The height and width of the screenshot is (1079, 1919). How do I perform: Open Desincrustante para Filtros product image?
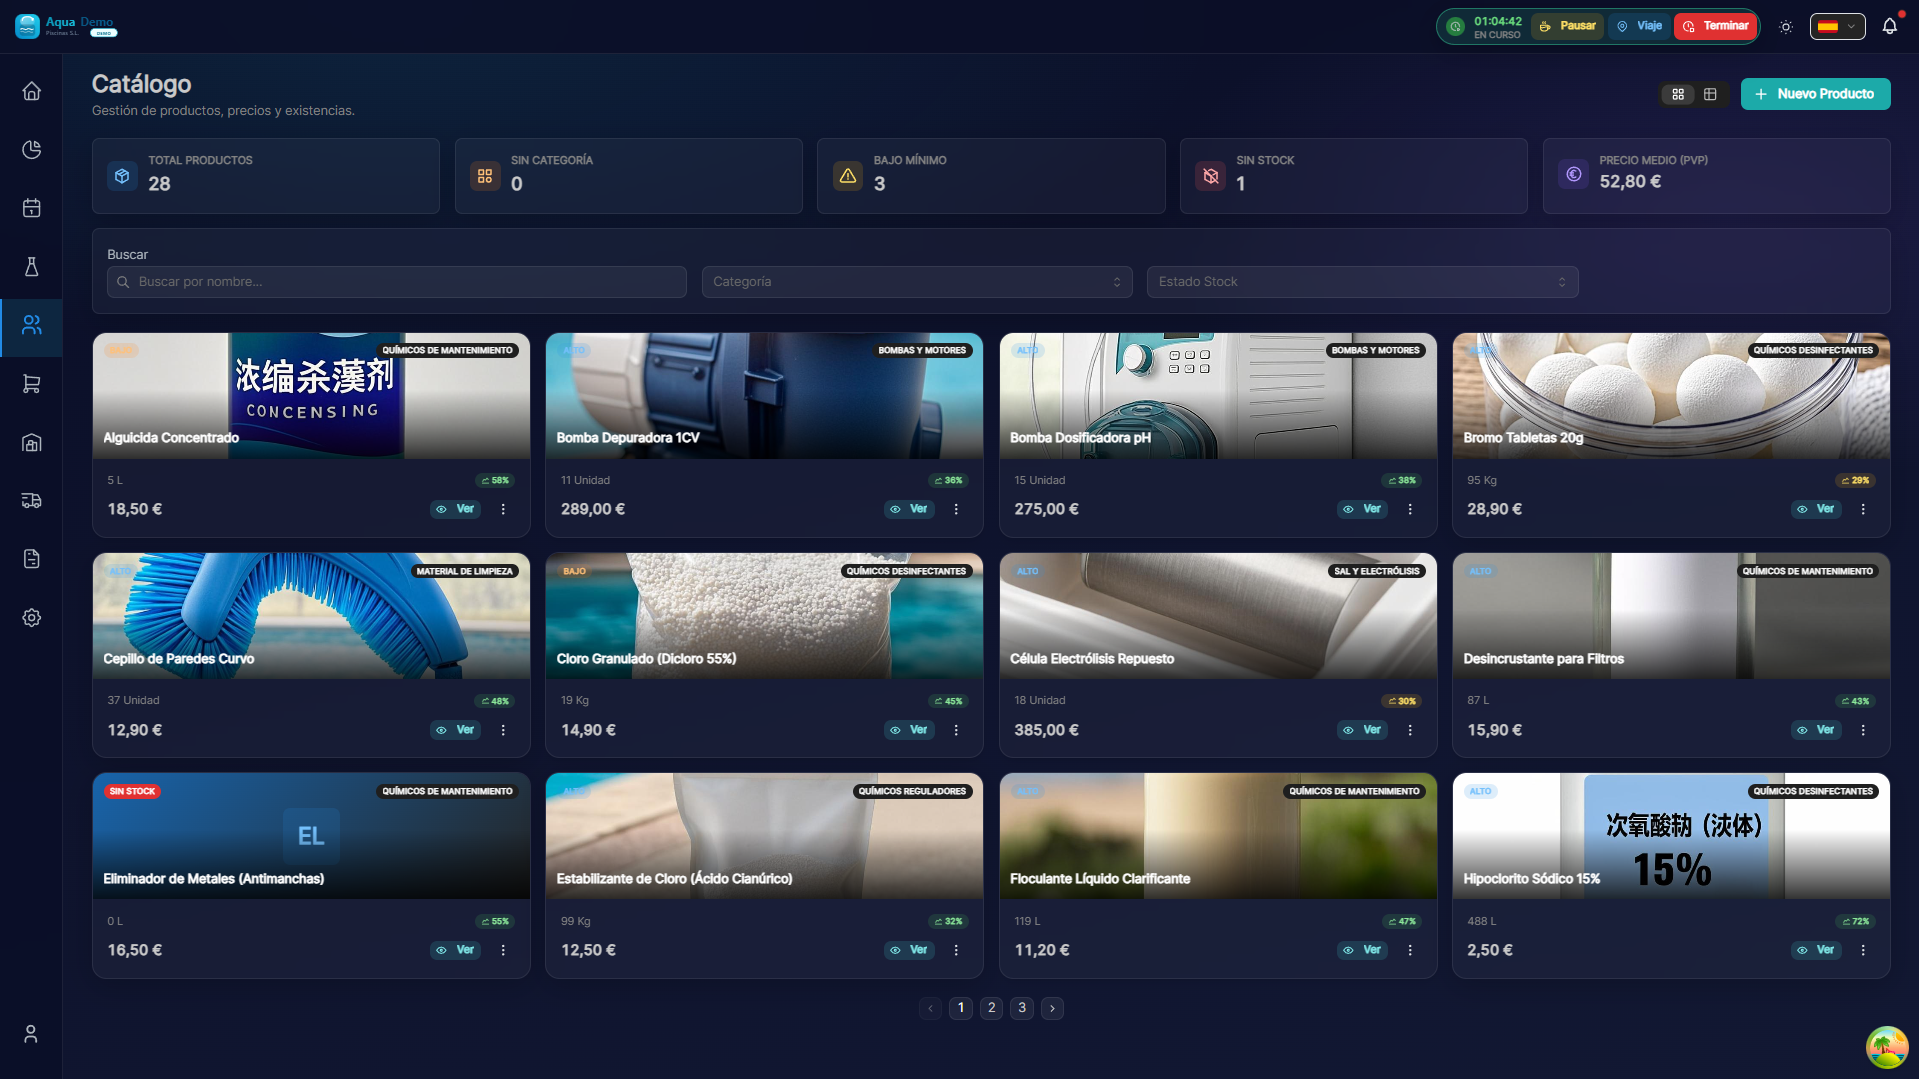[1671, 616]
